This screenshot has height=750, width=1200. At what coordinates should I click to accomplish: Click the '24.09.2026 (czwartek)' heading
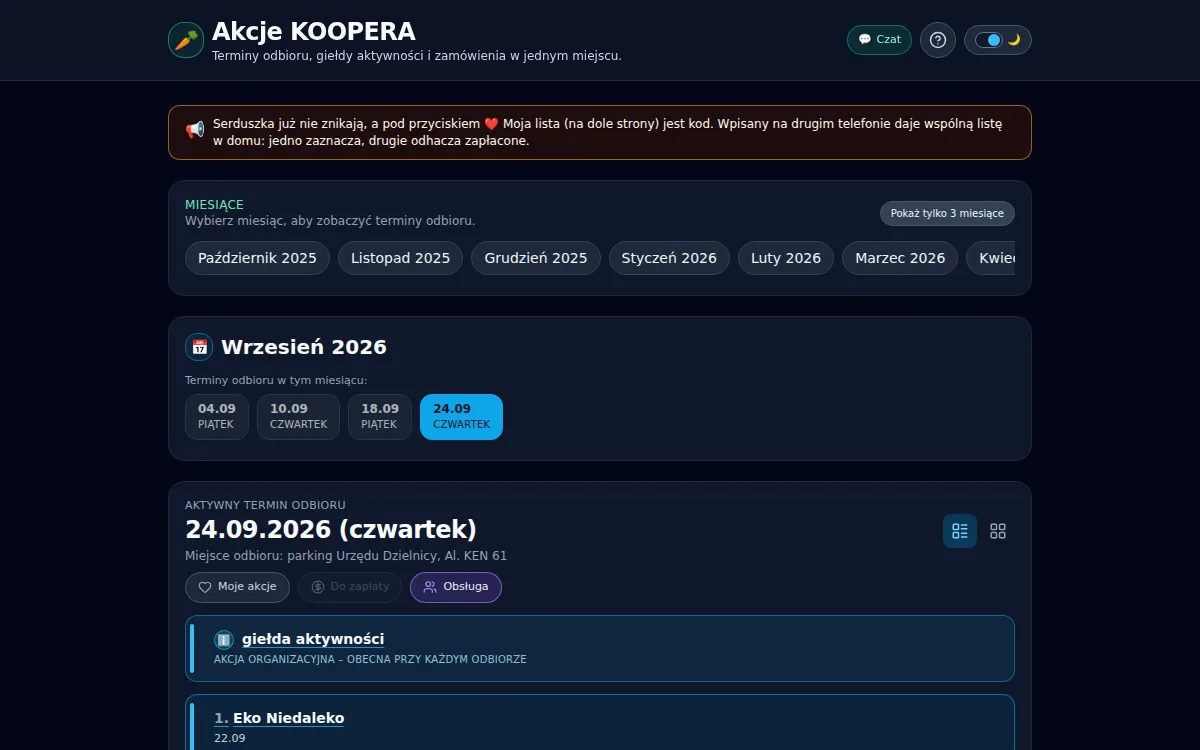(x=331, y=529)
